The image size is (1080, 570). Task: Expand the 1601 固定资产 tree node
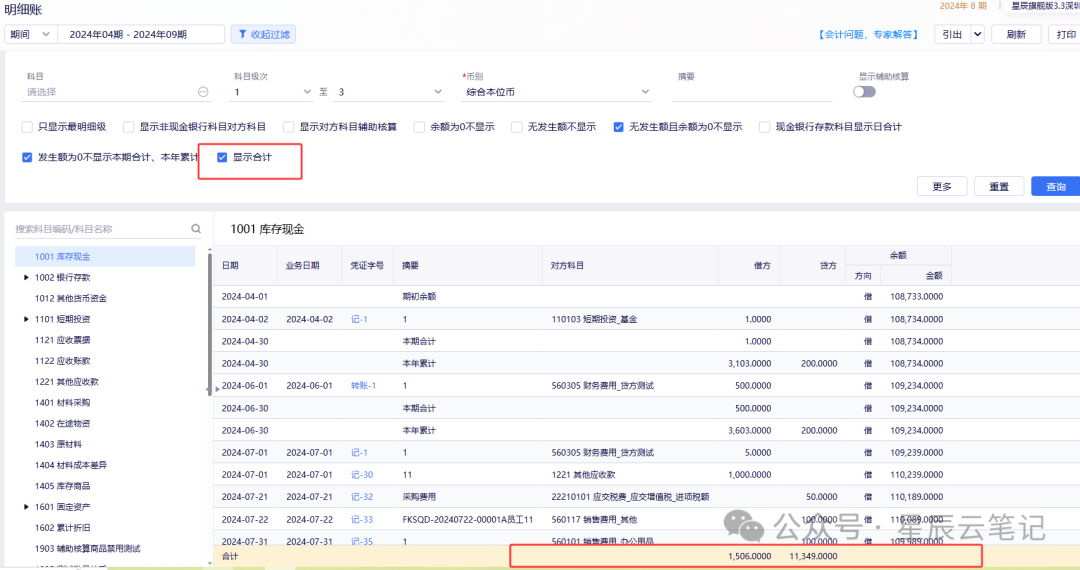(x=26, y=507)
